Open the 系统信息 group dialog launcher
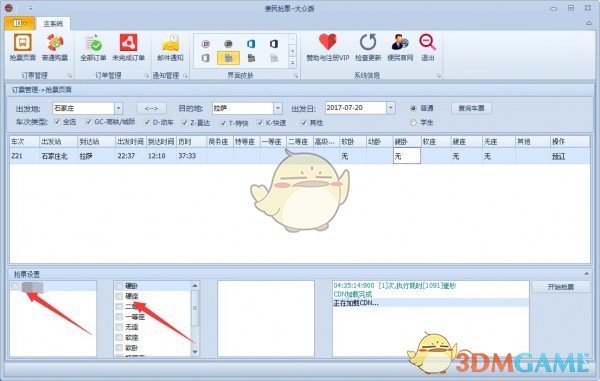The image size is (600, 381). [439, 76]
